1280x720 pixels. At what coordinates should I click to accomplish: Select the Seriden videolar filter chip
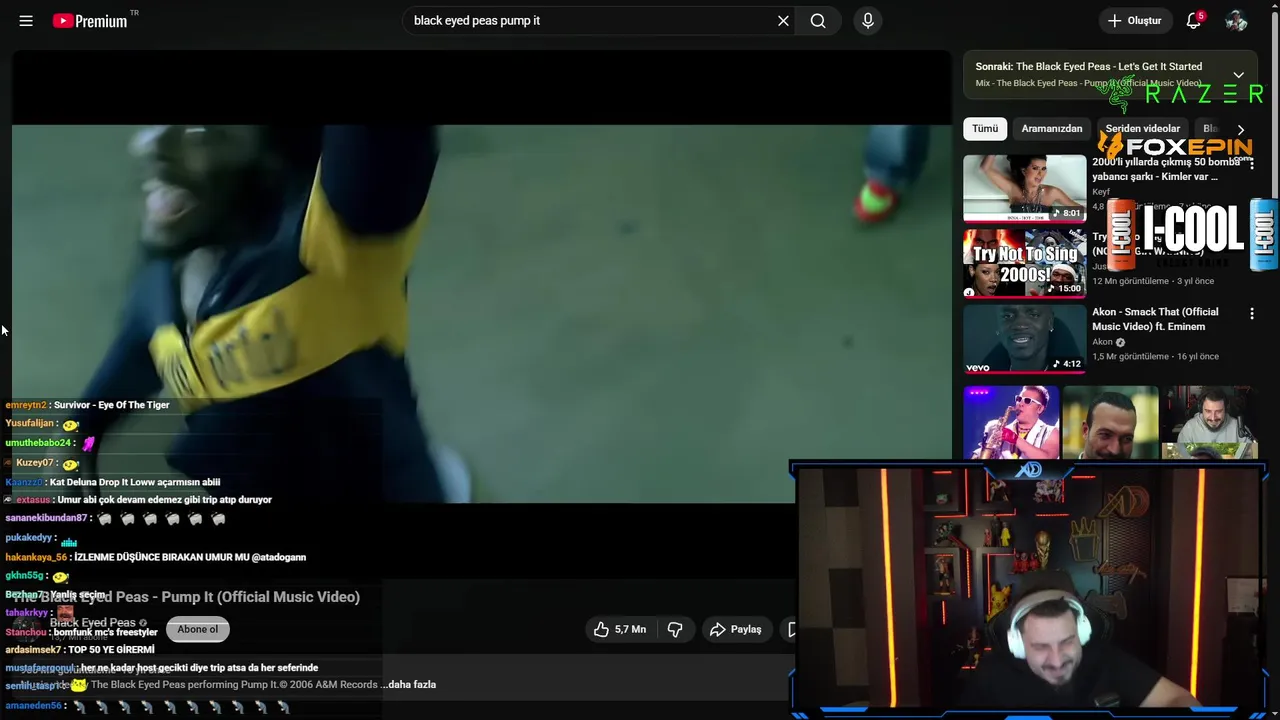pyautogui.click(x=1143, y=128)
